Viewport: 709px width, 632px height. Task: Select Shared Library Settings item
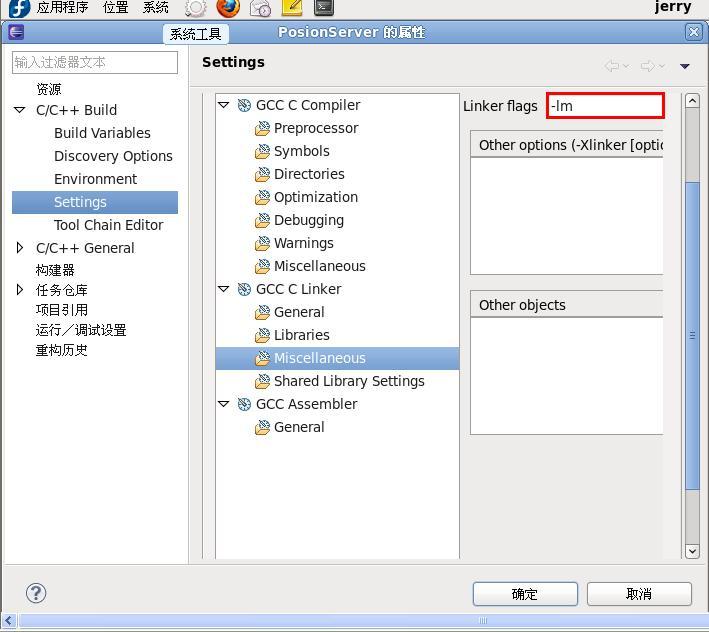pos(348,381)
